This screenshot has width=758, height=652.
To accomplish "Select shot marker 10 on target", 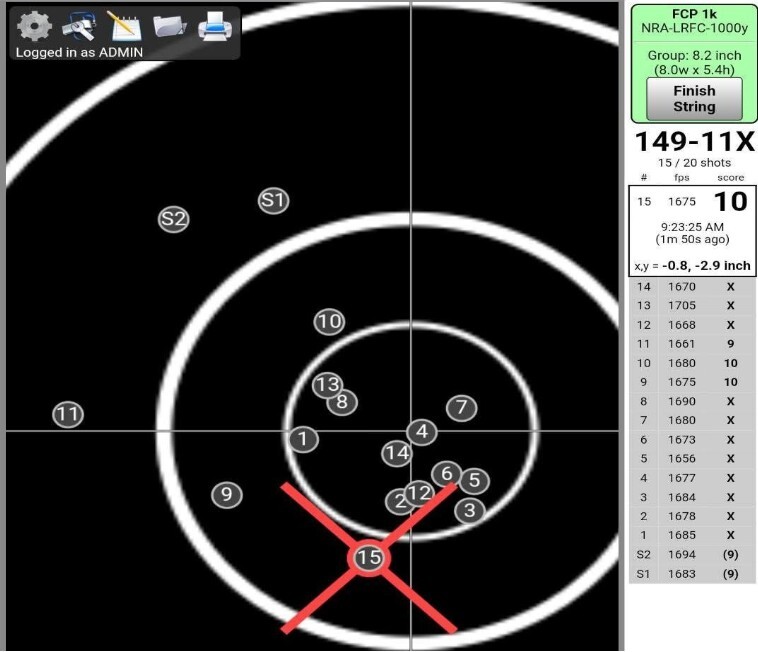I will click(x=329, y=322).
